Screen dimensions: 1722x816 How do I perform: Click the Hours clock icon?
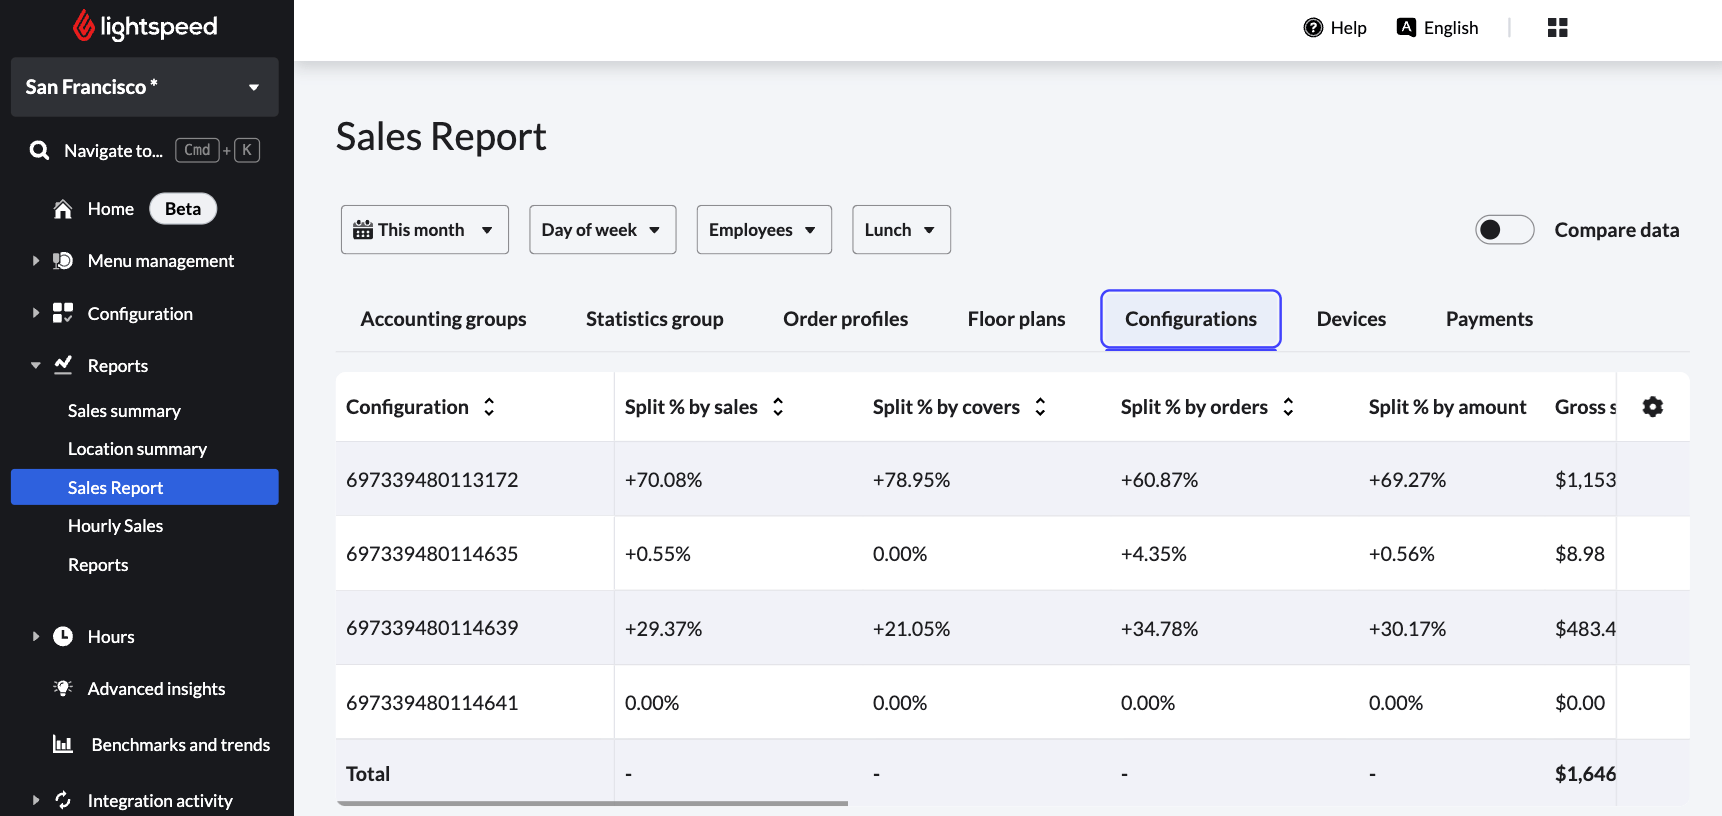[x=63, y=636]
